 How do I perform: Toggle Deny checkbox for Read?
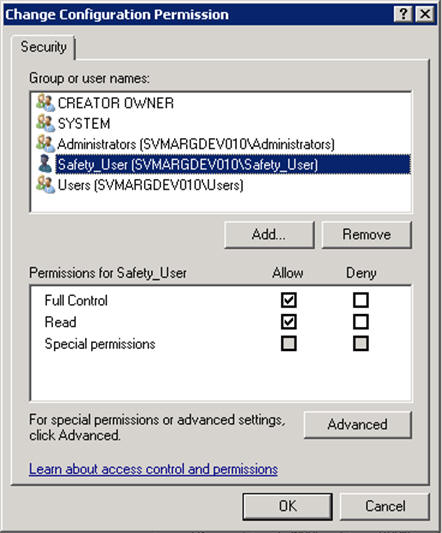point(361,322)
